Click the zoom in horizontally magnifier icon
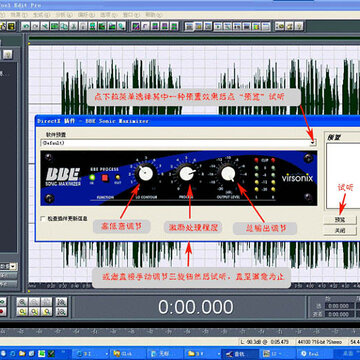Image resolution: width=360 pixels, height=360 pixels. point(23,302)
